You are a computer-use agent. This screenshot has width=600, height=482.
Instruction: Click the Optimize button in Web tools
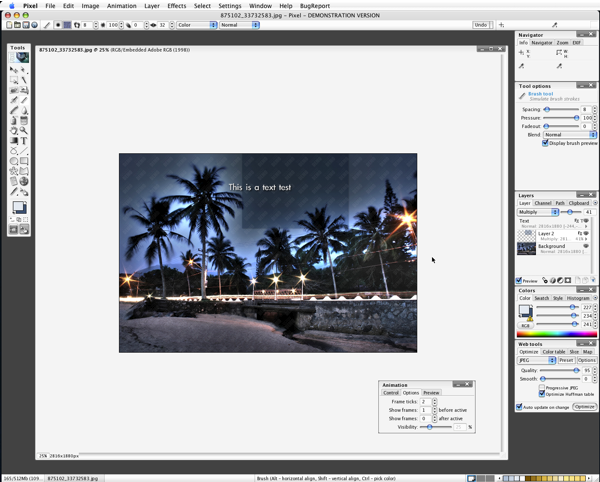584,407
